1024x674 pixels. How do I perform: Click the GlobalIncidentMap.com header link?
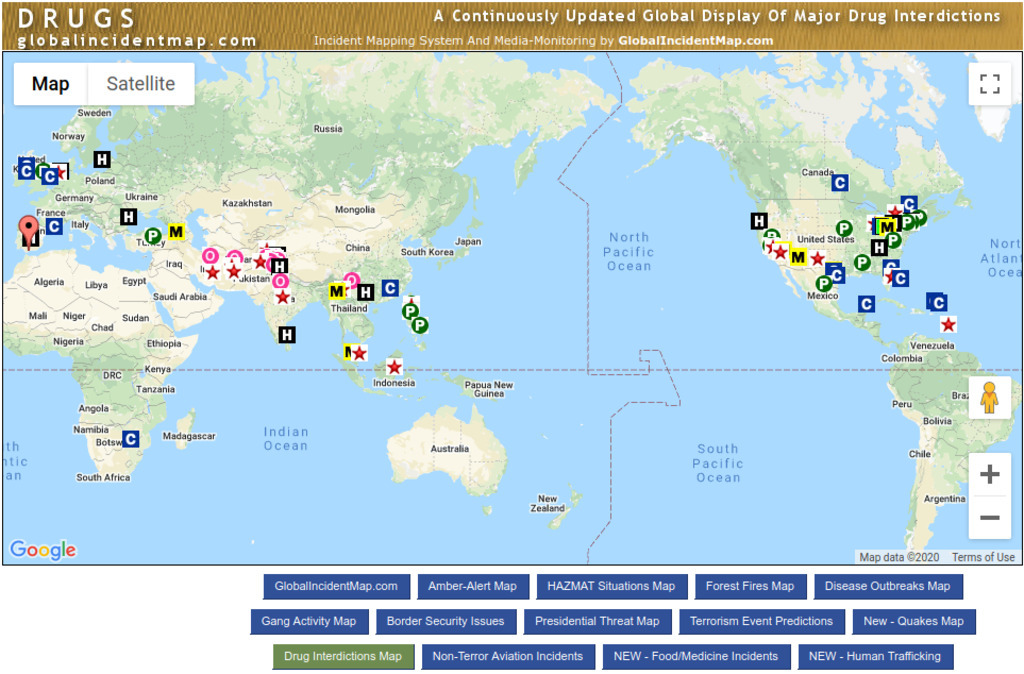695,41
